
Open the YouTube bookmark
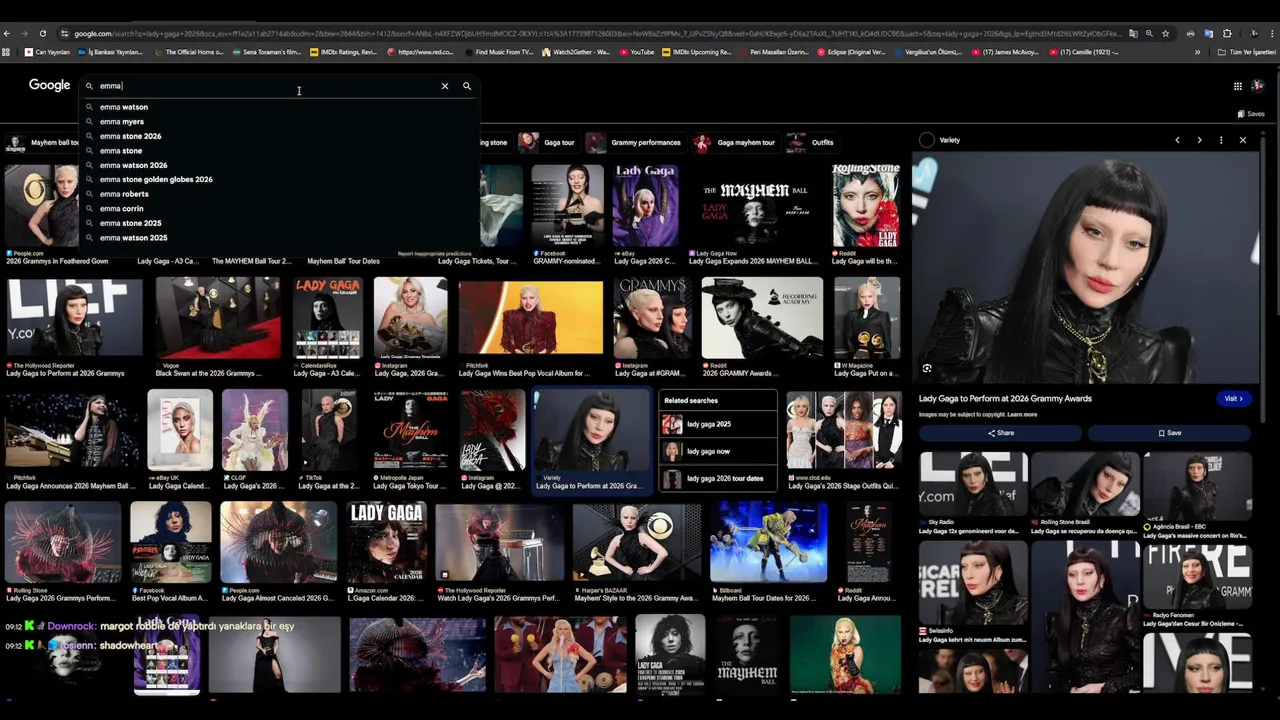[636, 52]
